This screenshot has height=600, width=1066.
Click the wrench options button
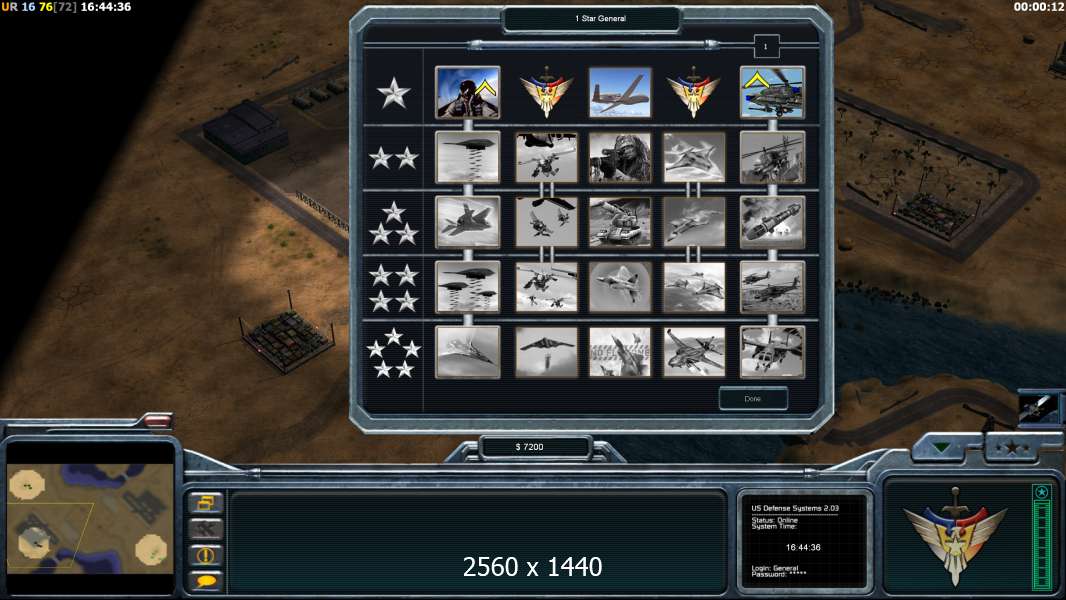coord(205,529)
